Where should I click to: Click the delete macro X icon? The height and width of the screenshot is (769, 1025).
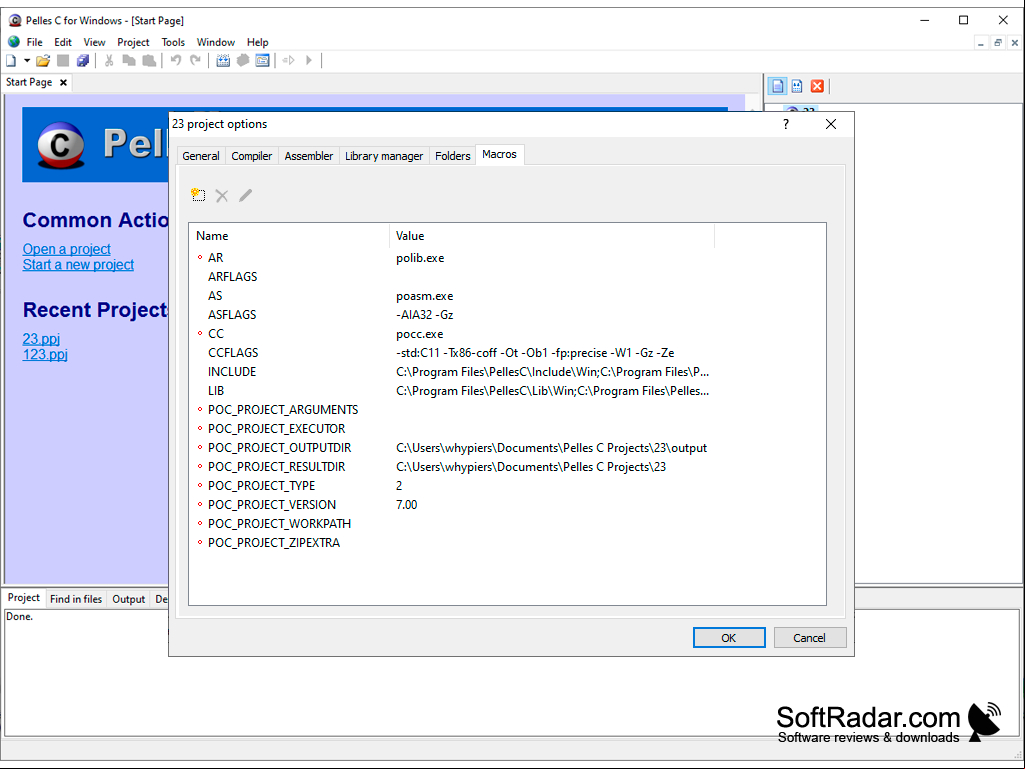click(222, 196)
